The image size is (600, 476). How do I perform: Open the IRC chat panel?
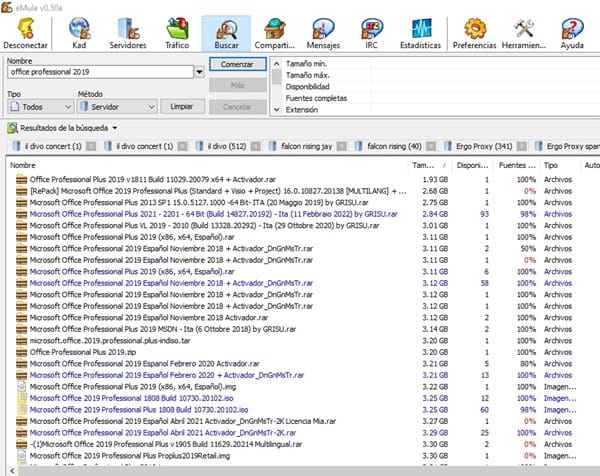[x=371, y=33]
